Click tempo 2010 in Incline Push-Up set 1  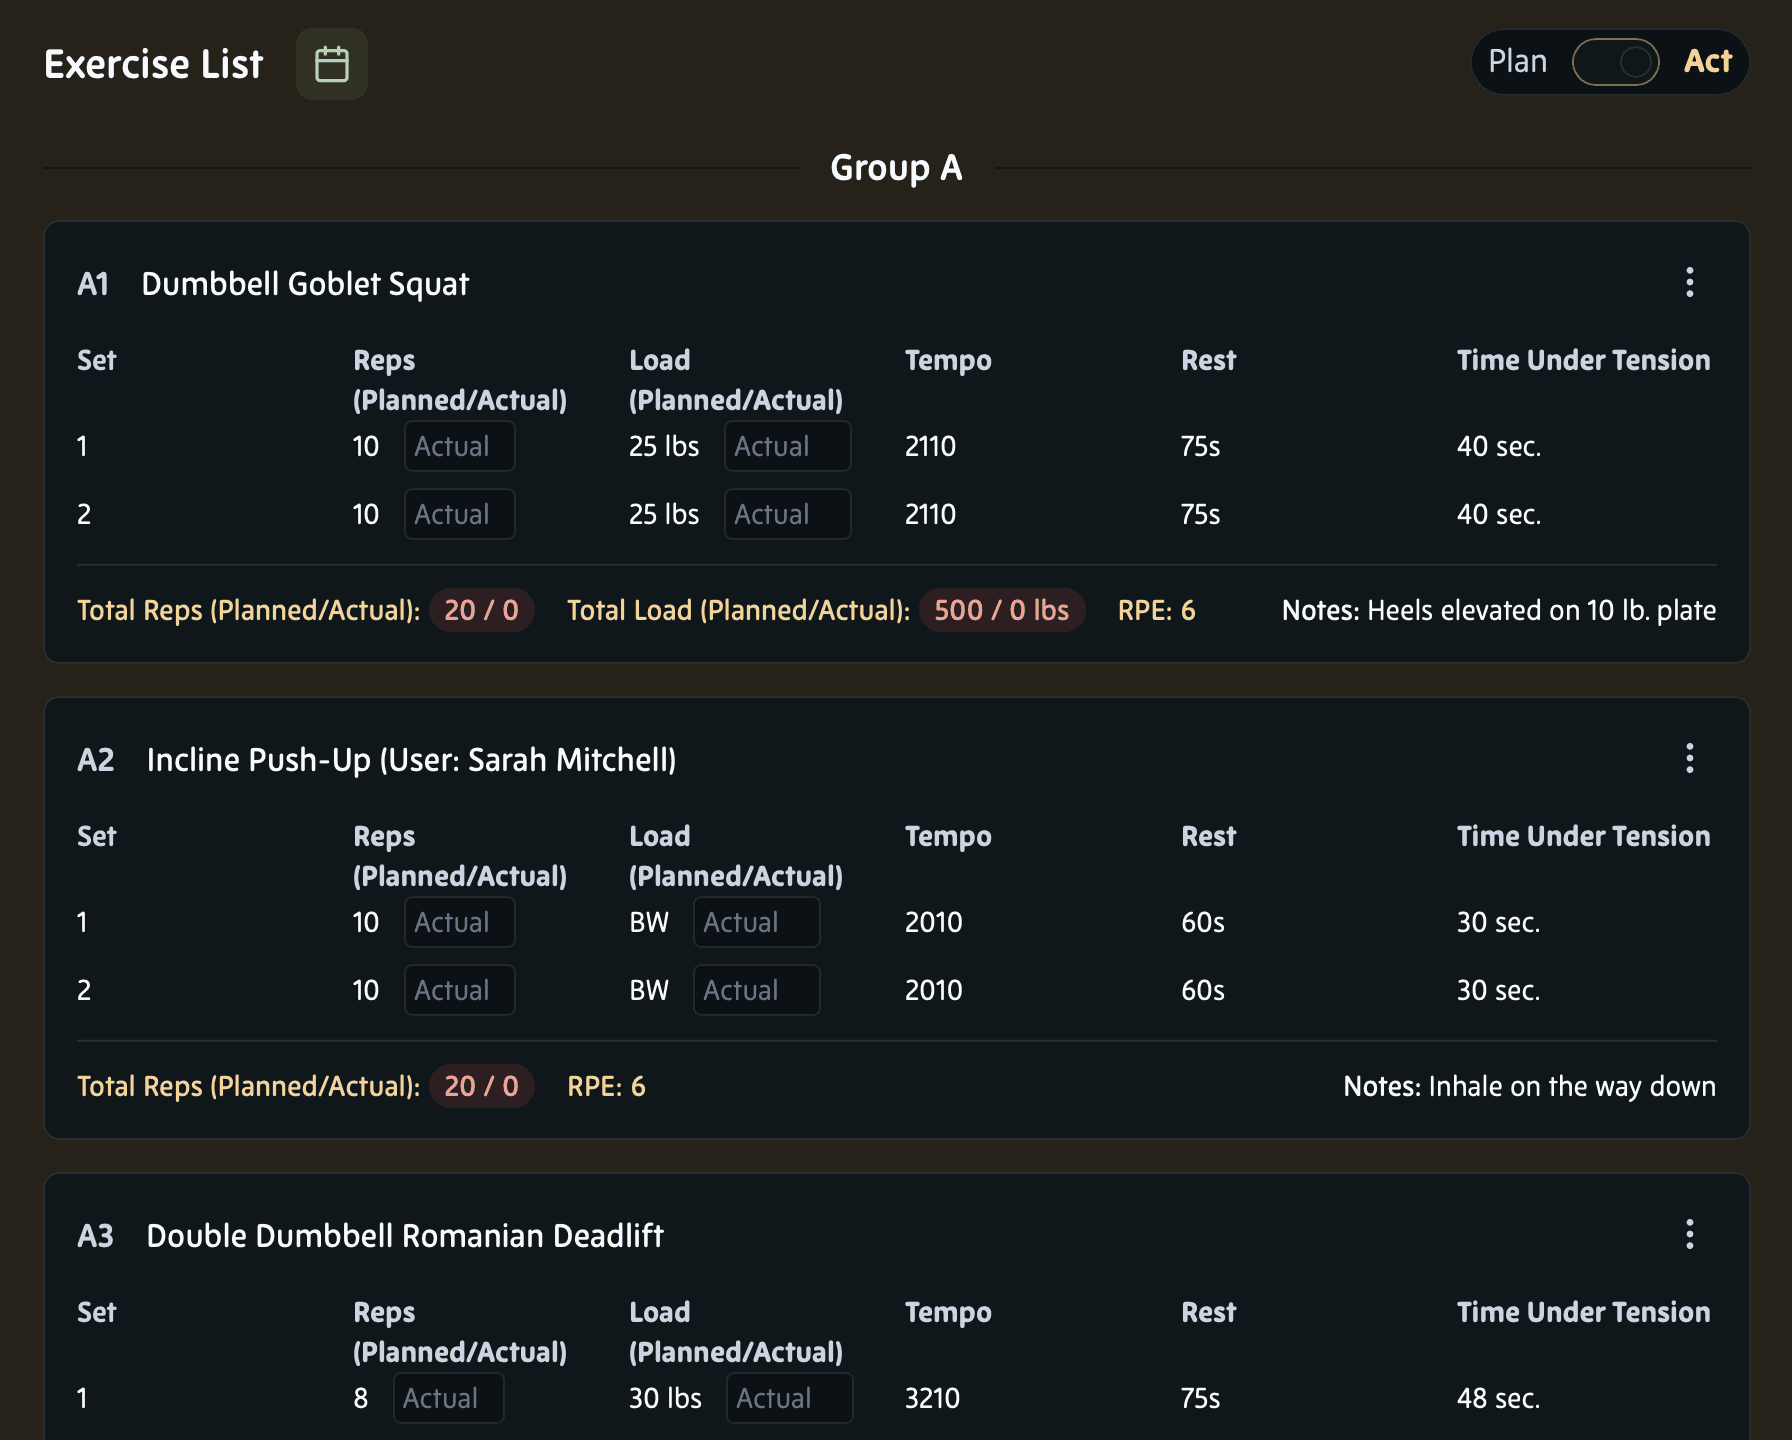(933, 922)
